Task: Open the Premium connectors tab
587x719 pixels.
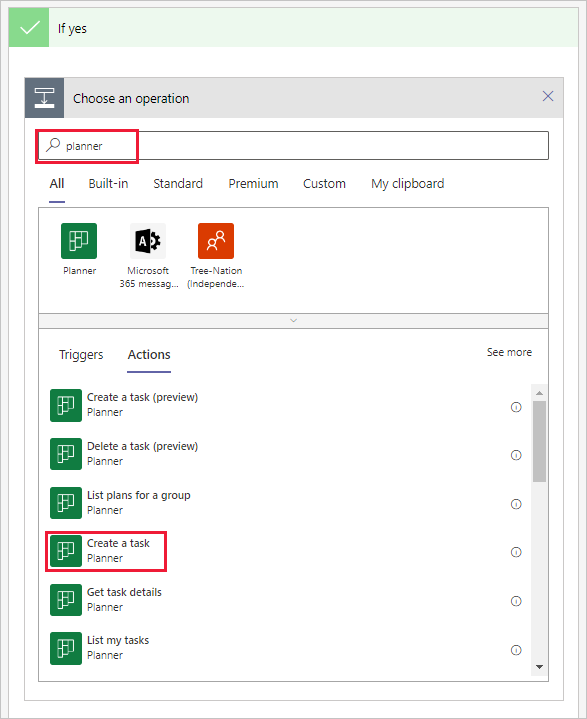Action: click(x=253, y=183)
